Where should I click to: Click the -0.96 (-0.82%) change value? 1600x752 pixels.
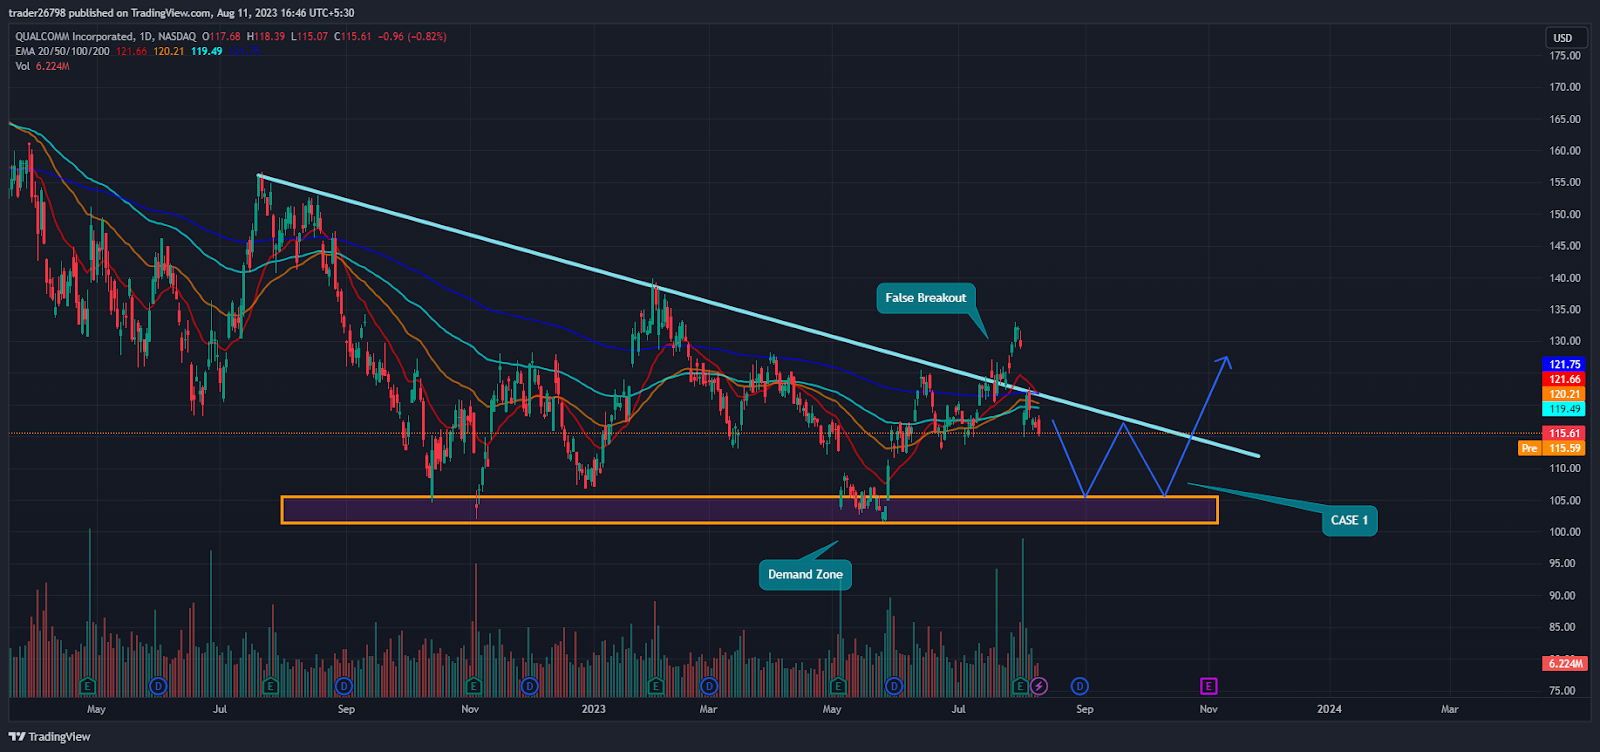click(x=413, y=37)
